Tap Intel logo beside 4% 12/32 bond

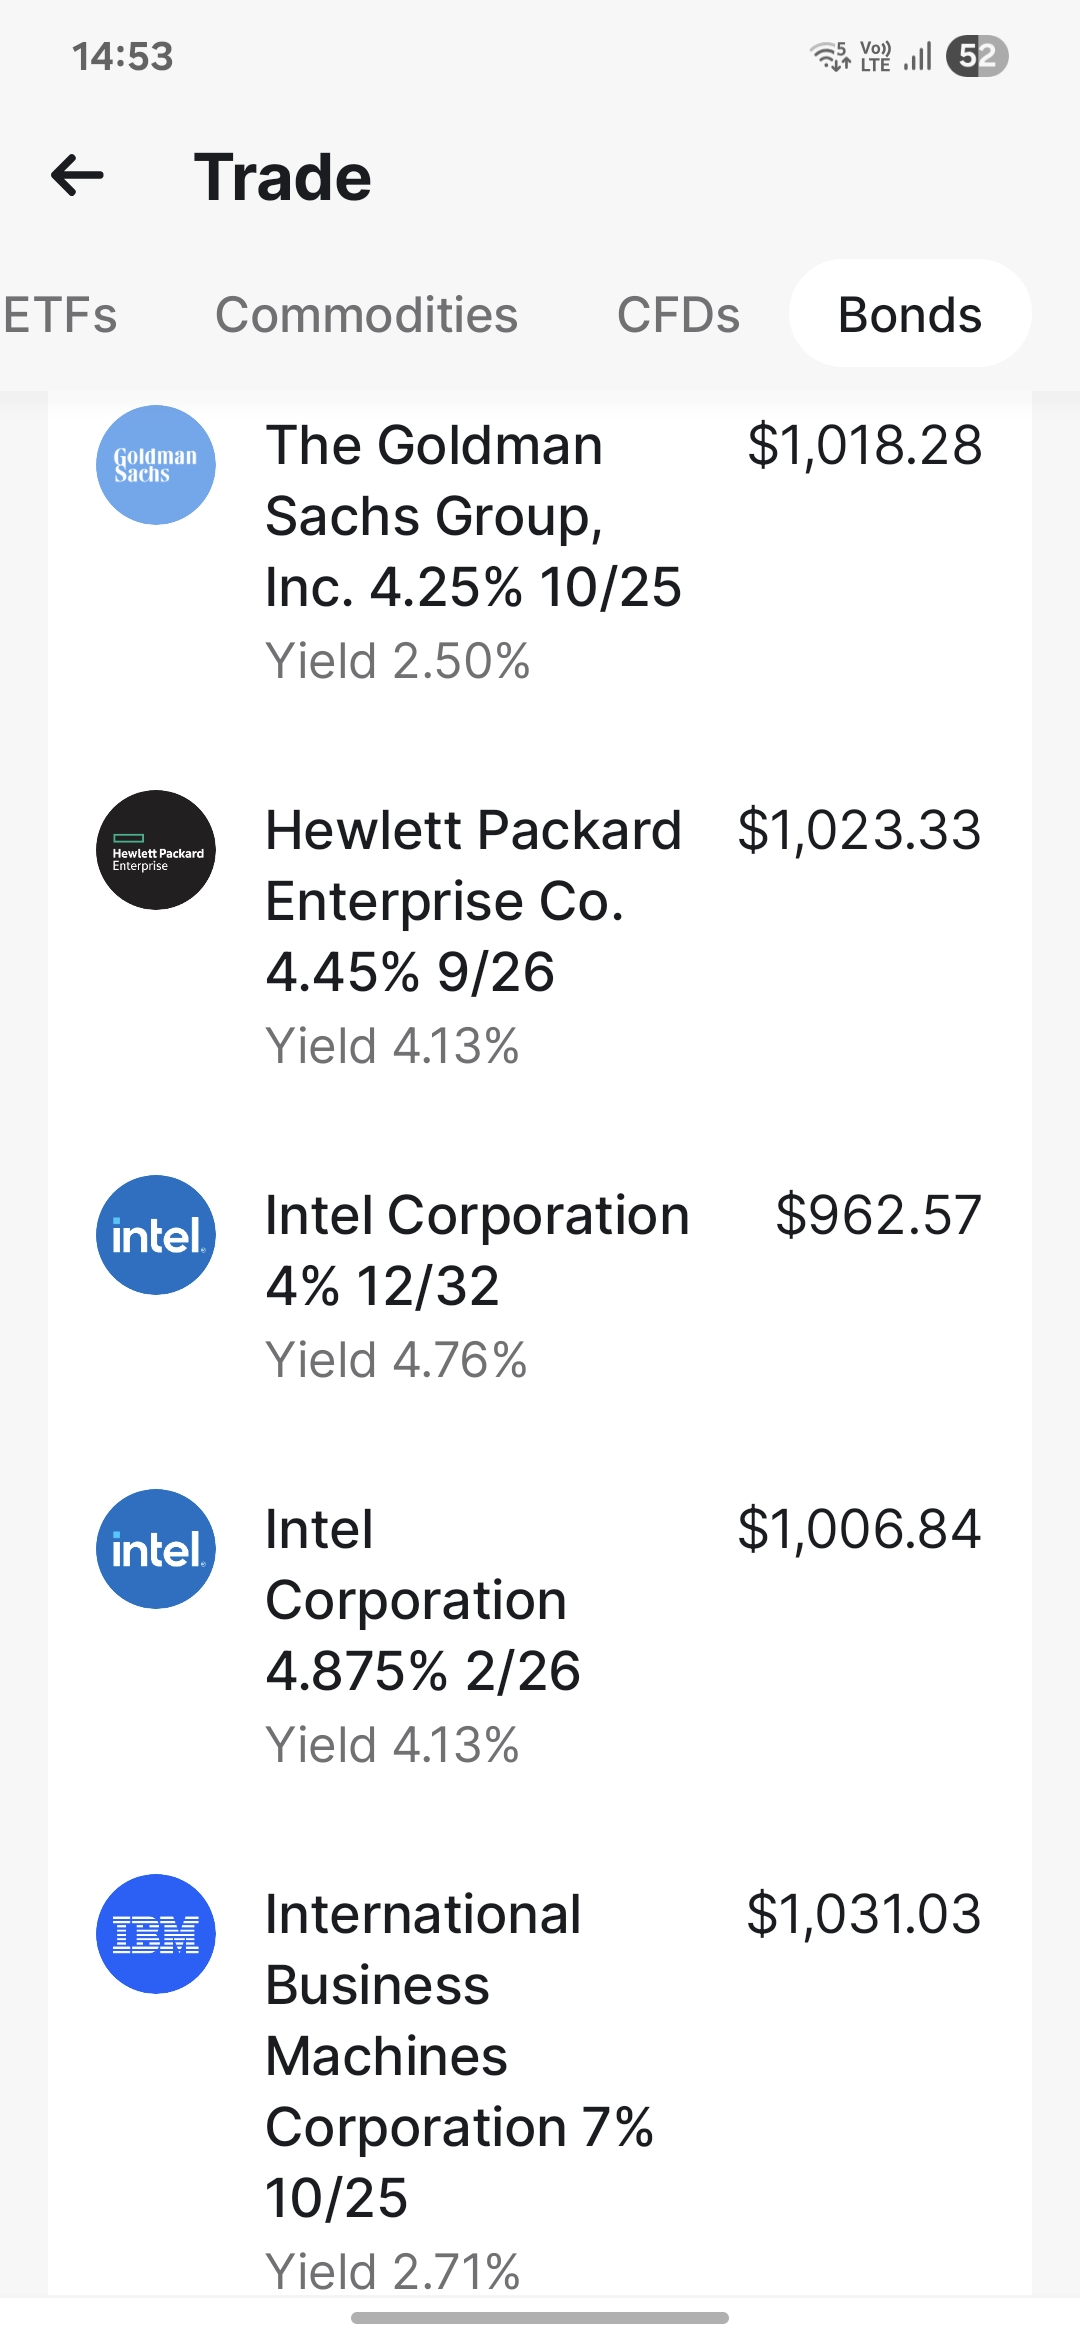pos(156,1235)
